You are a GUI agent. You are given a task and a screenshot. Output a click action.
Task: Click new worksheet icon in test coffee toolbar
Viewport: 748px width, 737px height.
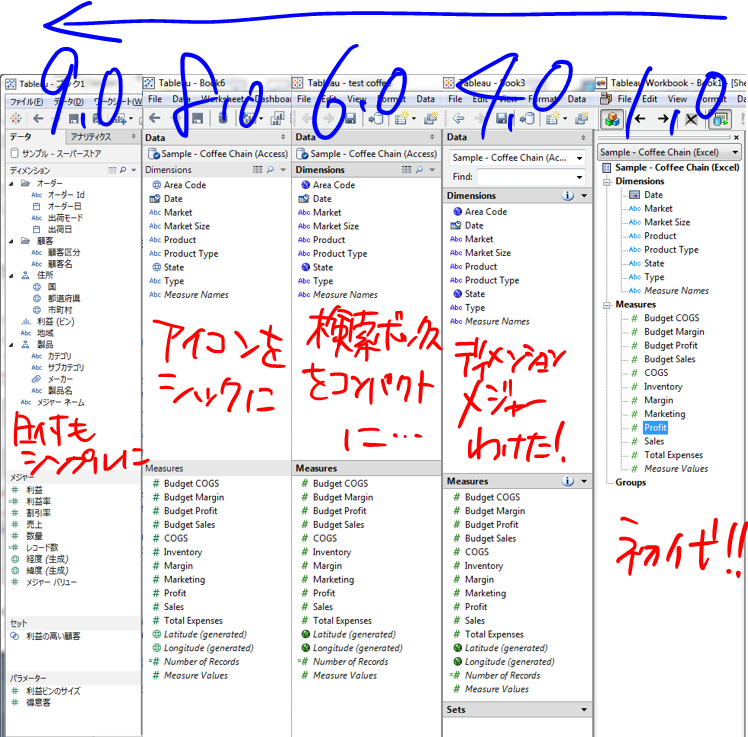click(x=402, y=118)
